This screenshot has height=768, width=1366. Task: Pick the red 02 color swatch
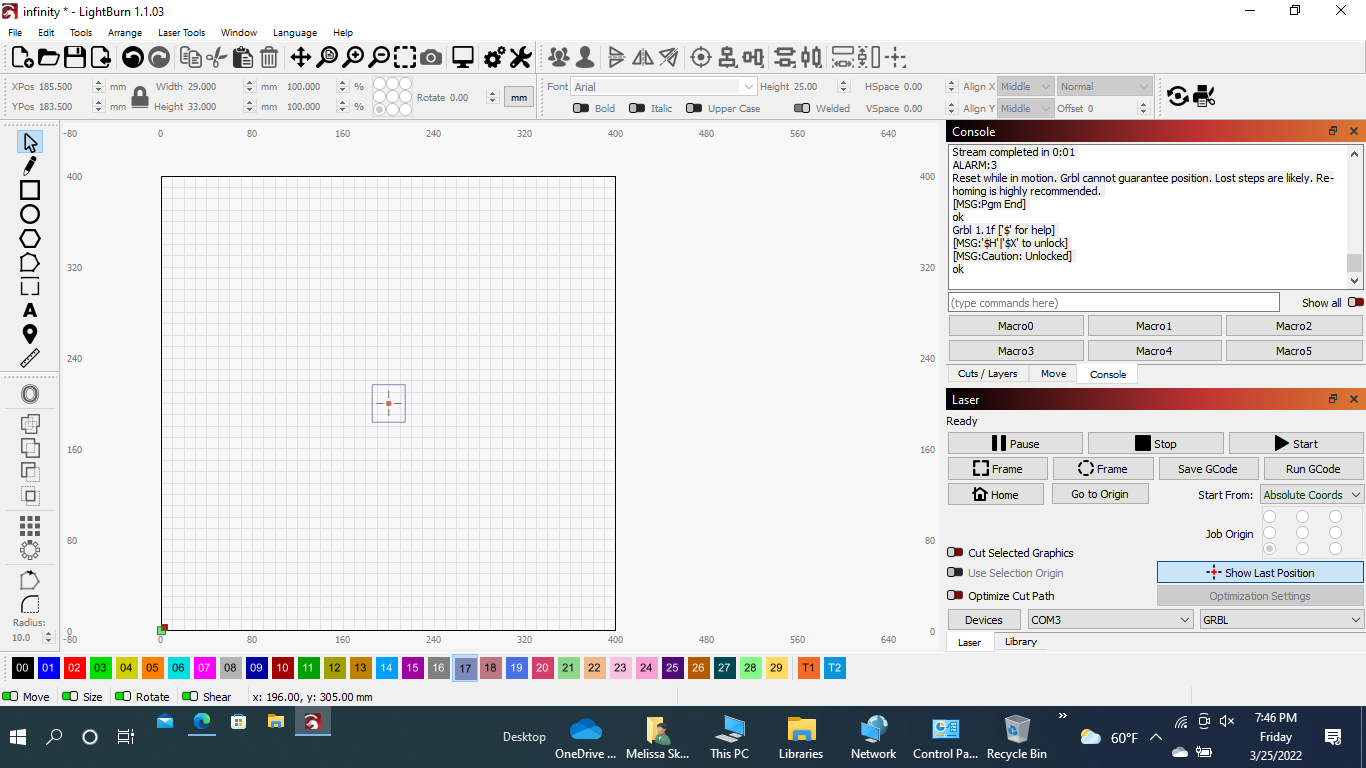[74, 668]
